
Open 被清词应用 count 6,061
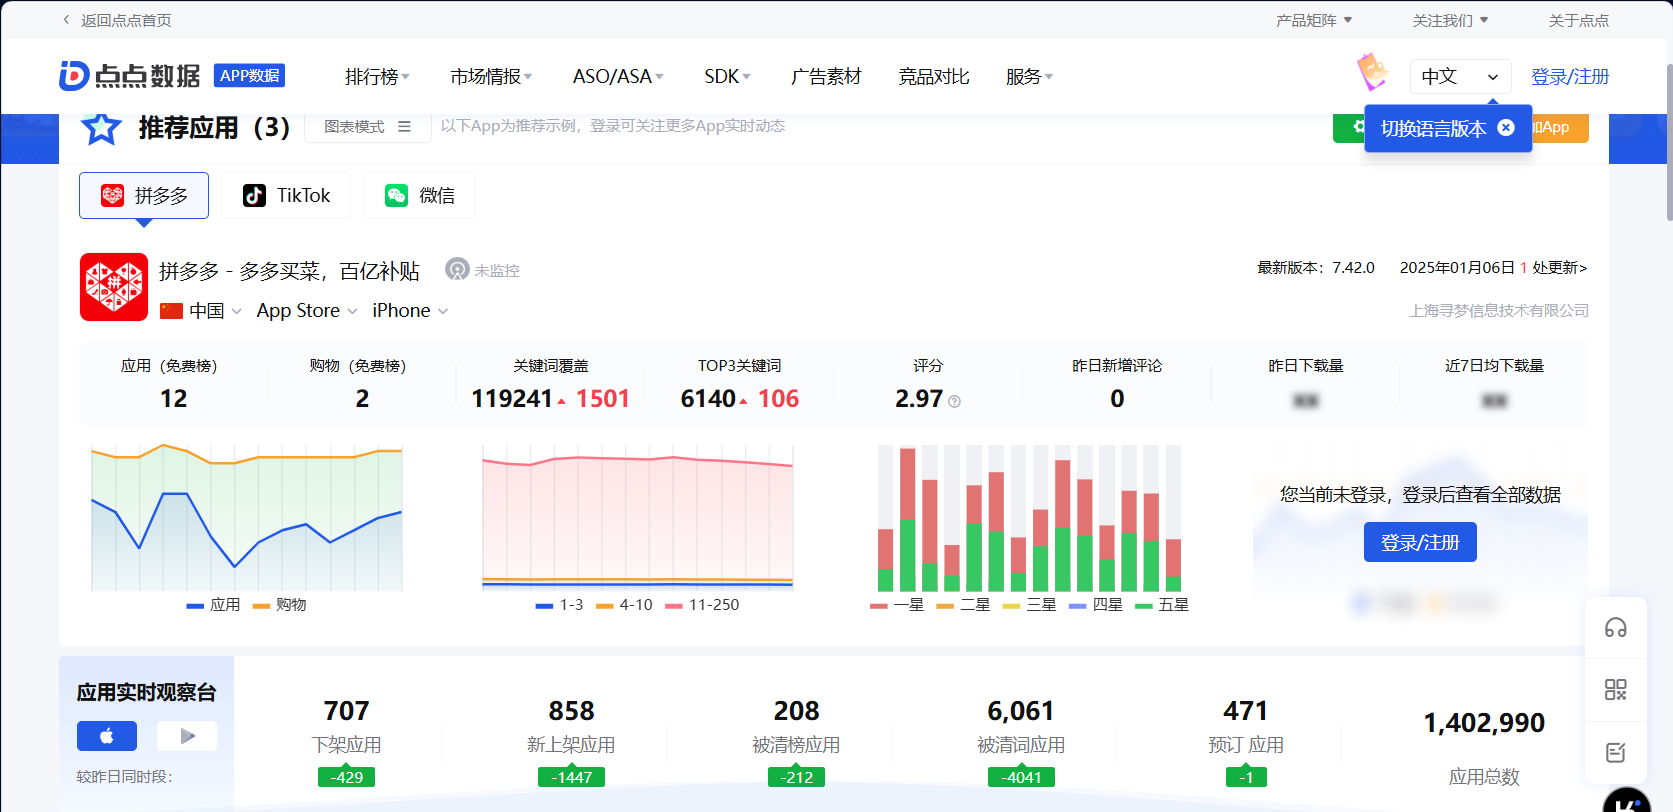[x=1021, y=711]
